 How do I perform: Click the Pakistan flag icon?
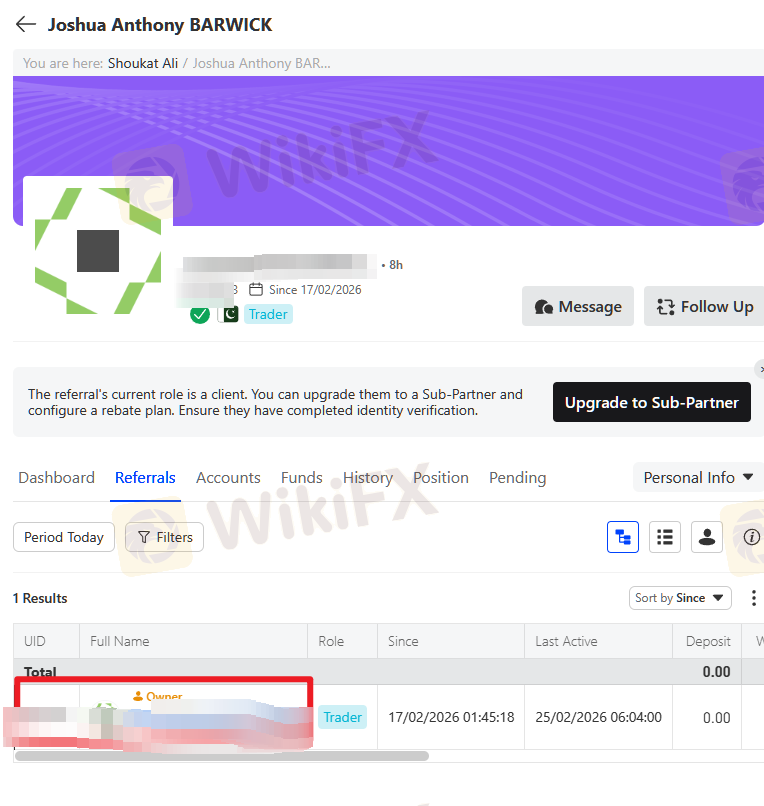click(x=229, y=314)
